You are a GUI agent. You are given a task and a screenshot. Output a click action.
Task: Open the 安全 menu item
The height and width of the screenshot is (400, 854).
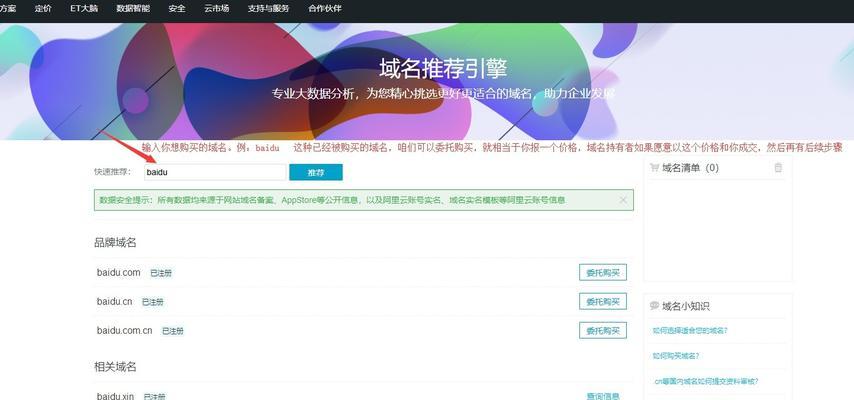click(x=177, y=9)
